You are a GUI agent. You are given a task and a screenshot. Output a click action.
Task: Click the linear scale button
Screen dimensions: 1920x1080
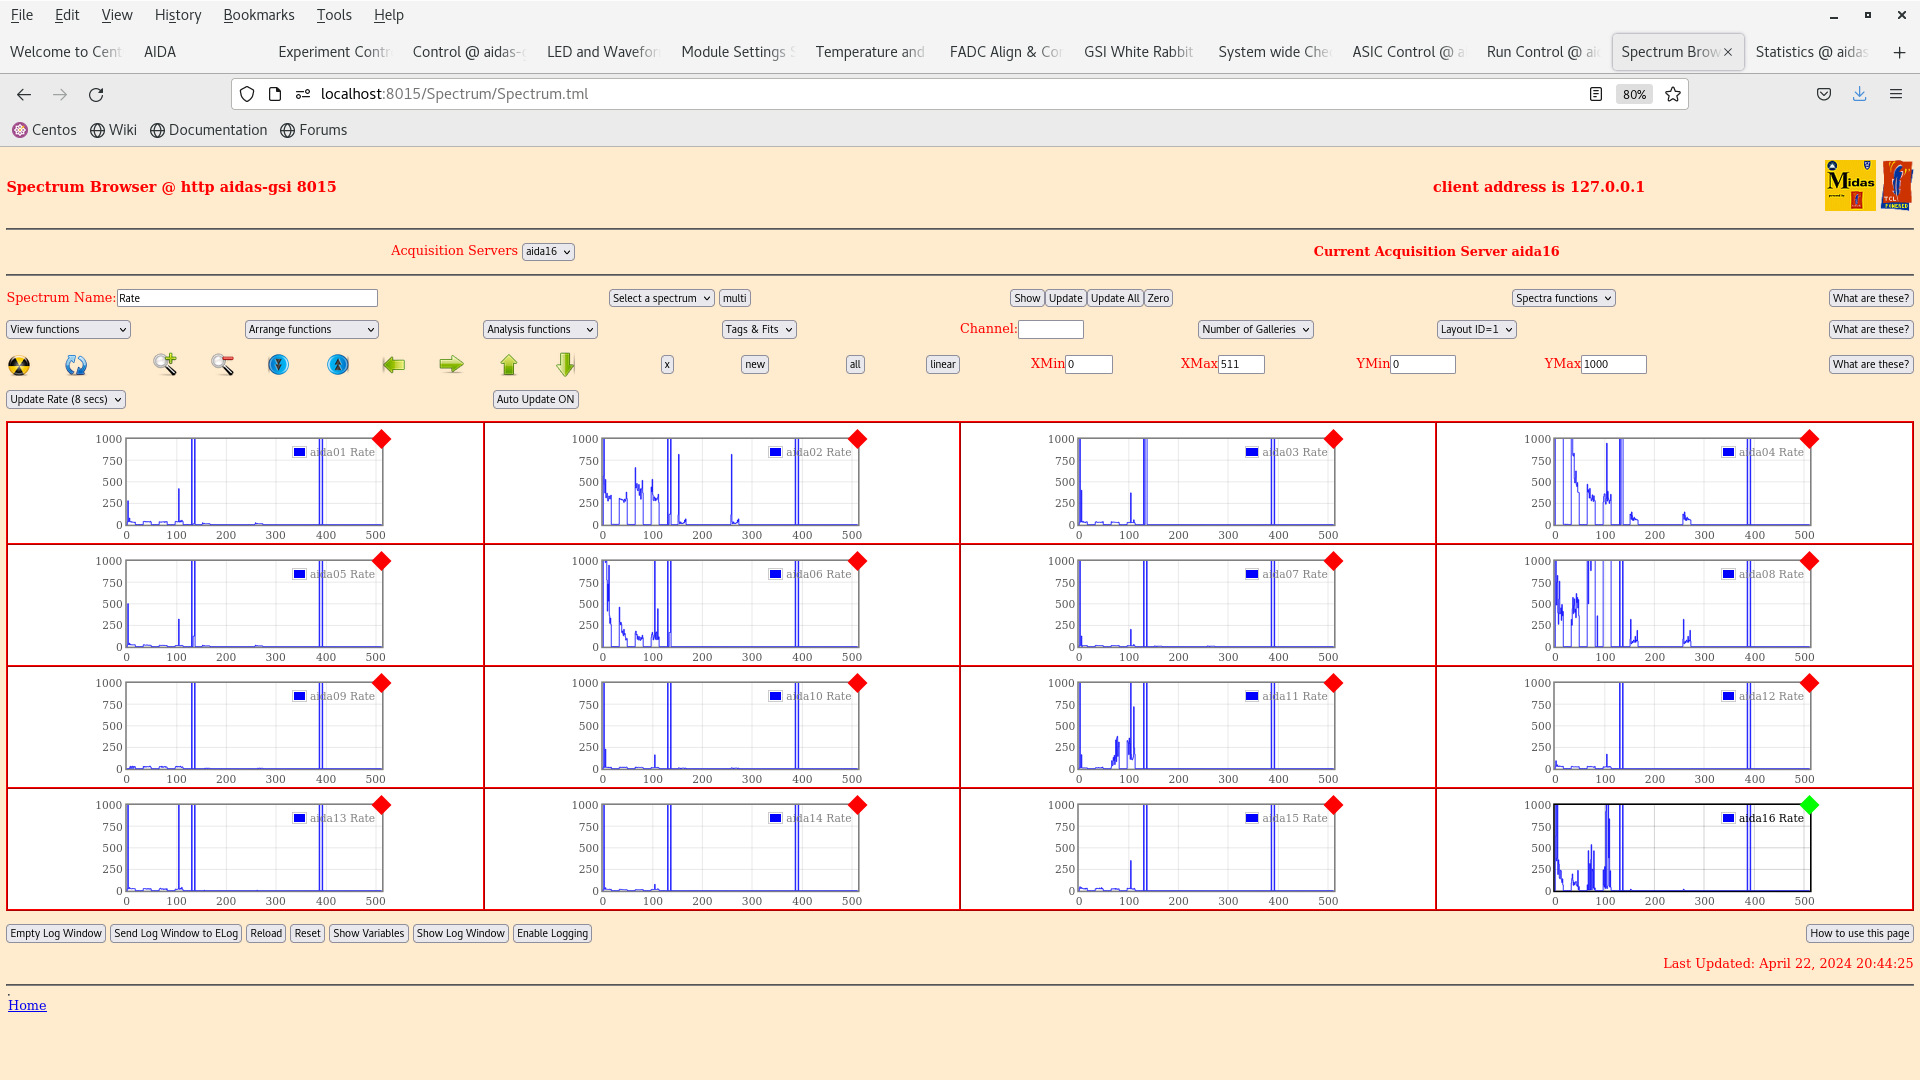click(x=943, y=364)
